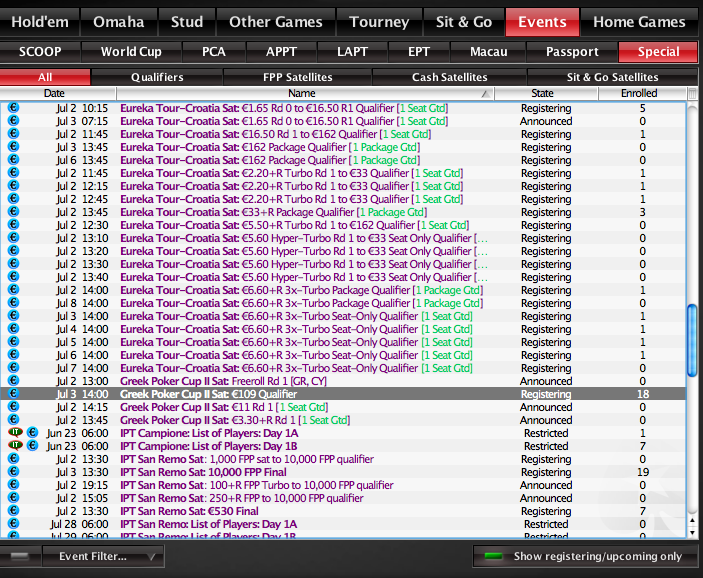703x578 pixels.
Task: Select IPT San Remo Sat: €530 Final
Action: 343,511
